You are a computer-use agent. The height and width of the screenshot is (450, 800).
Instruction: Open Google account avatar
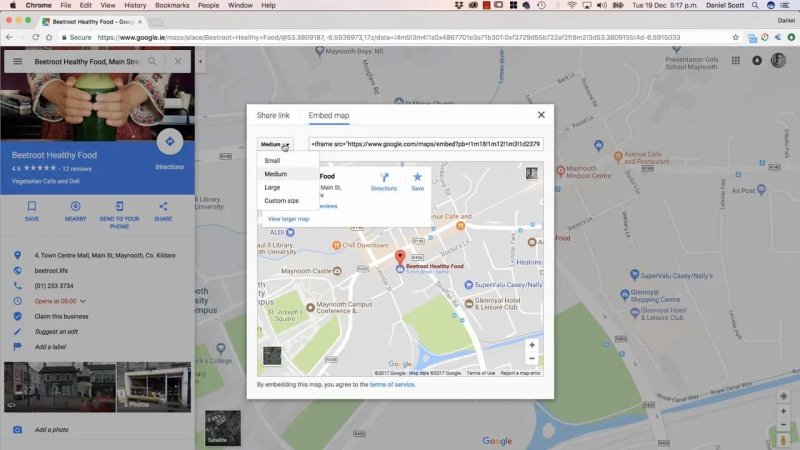click(x=778, y=61)
